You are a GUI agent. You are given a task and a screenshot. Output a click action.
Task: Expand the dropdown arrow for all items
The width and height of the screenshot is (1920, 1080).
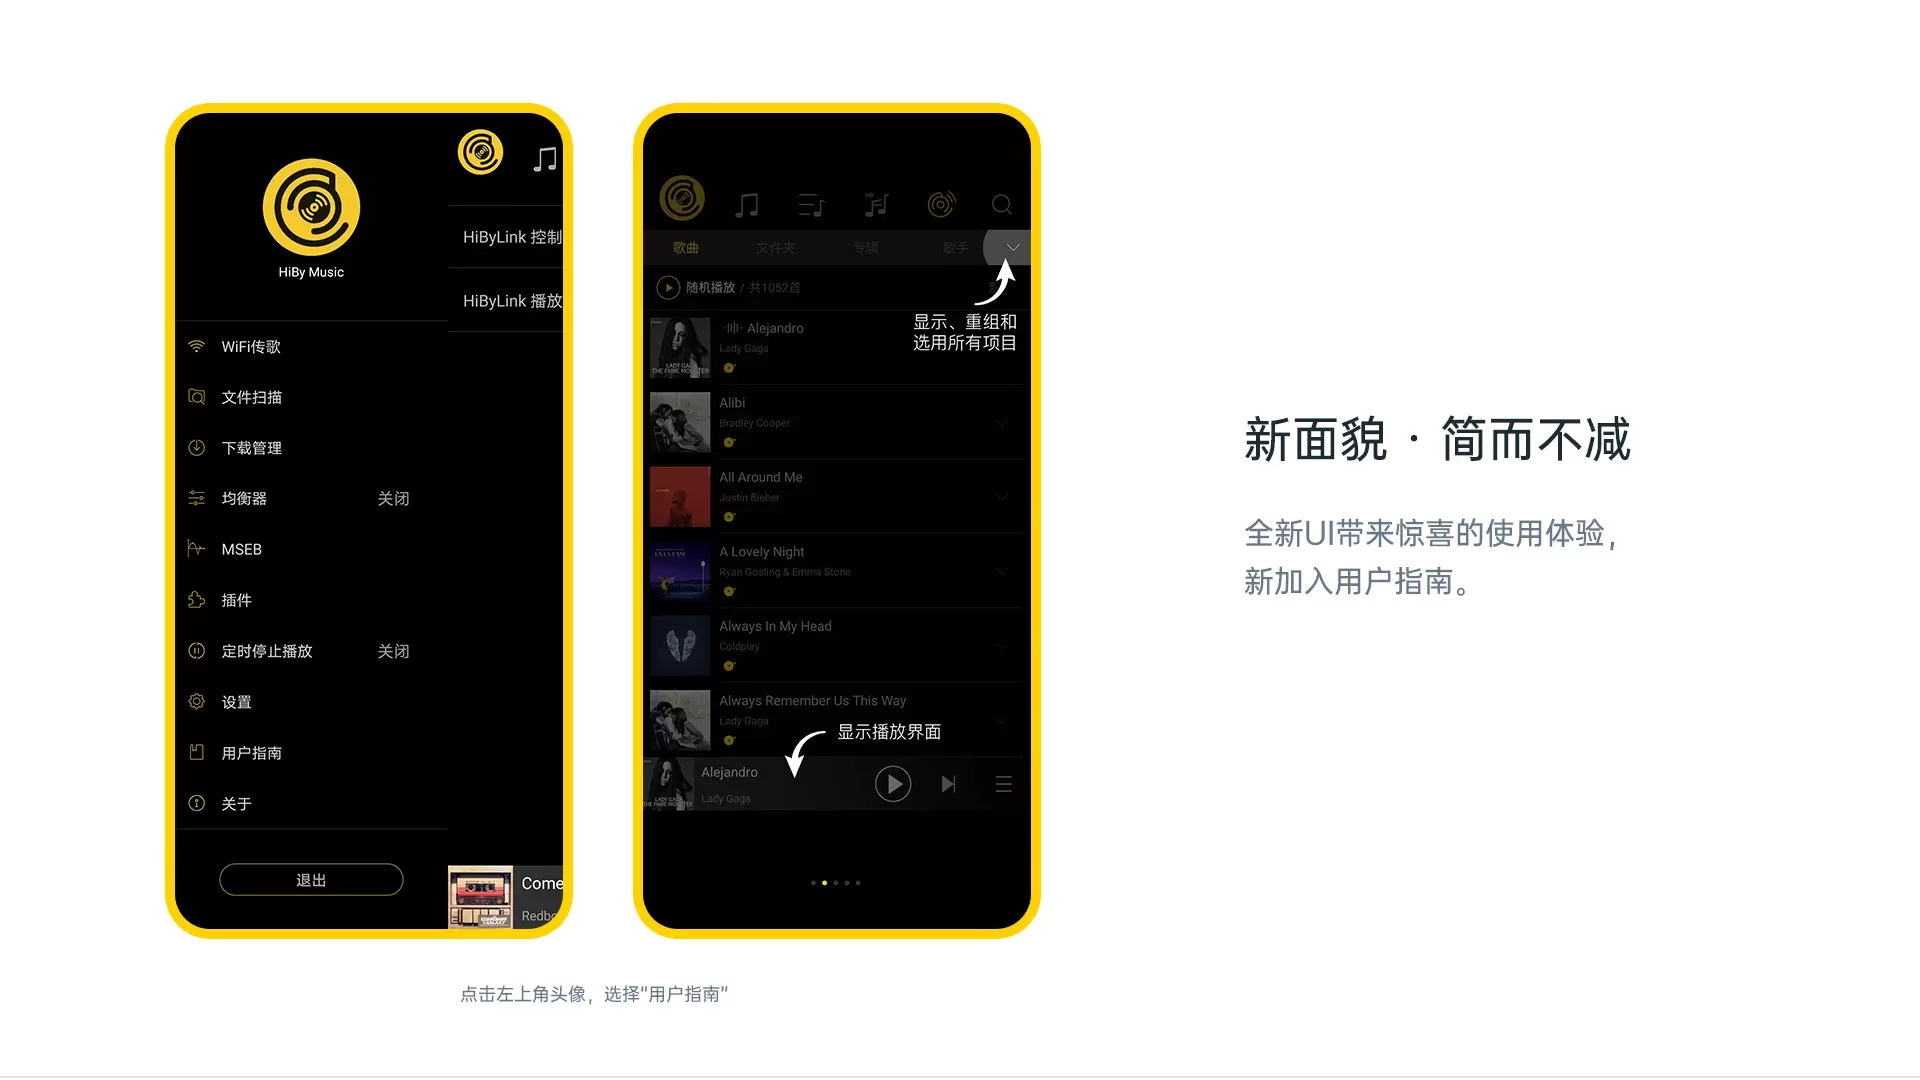pyautogui.click(x=1010, y=248)
